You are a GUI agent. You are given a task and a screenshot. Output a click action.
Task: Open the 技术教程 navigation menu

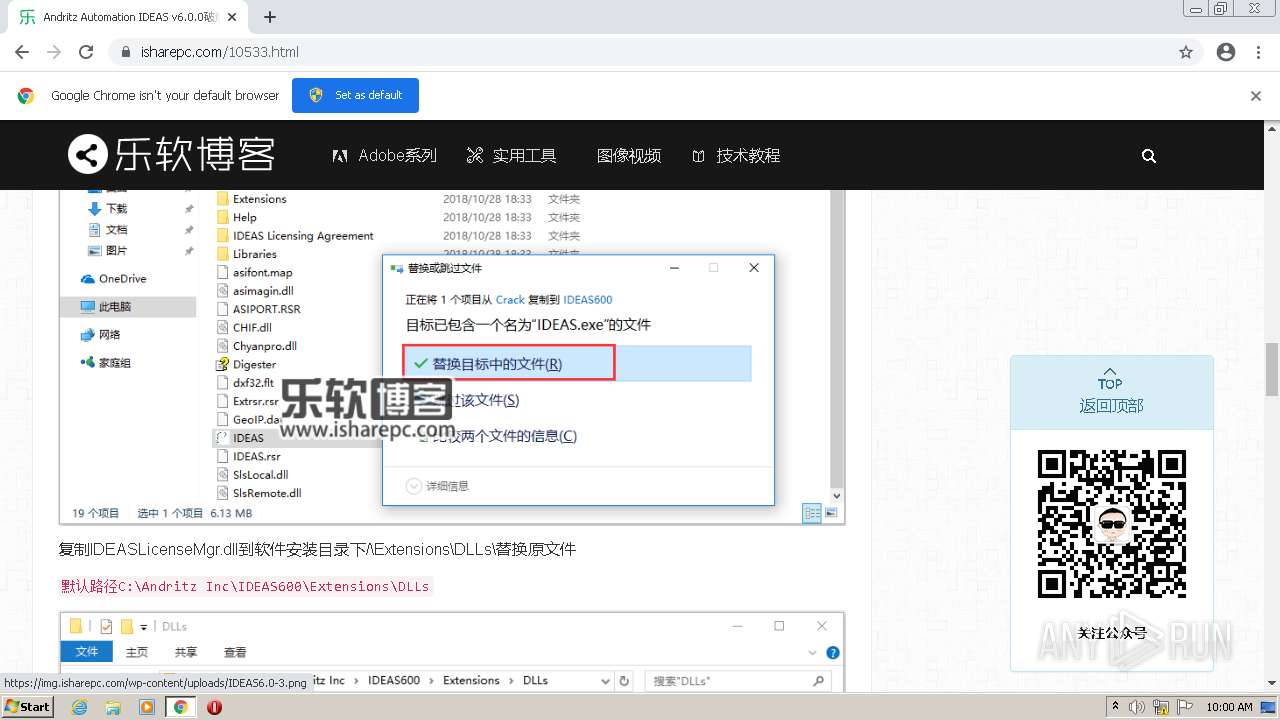736,155
